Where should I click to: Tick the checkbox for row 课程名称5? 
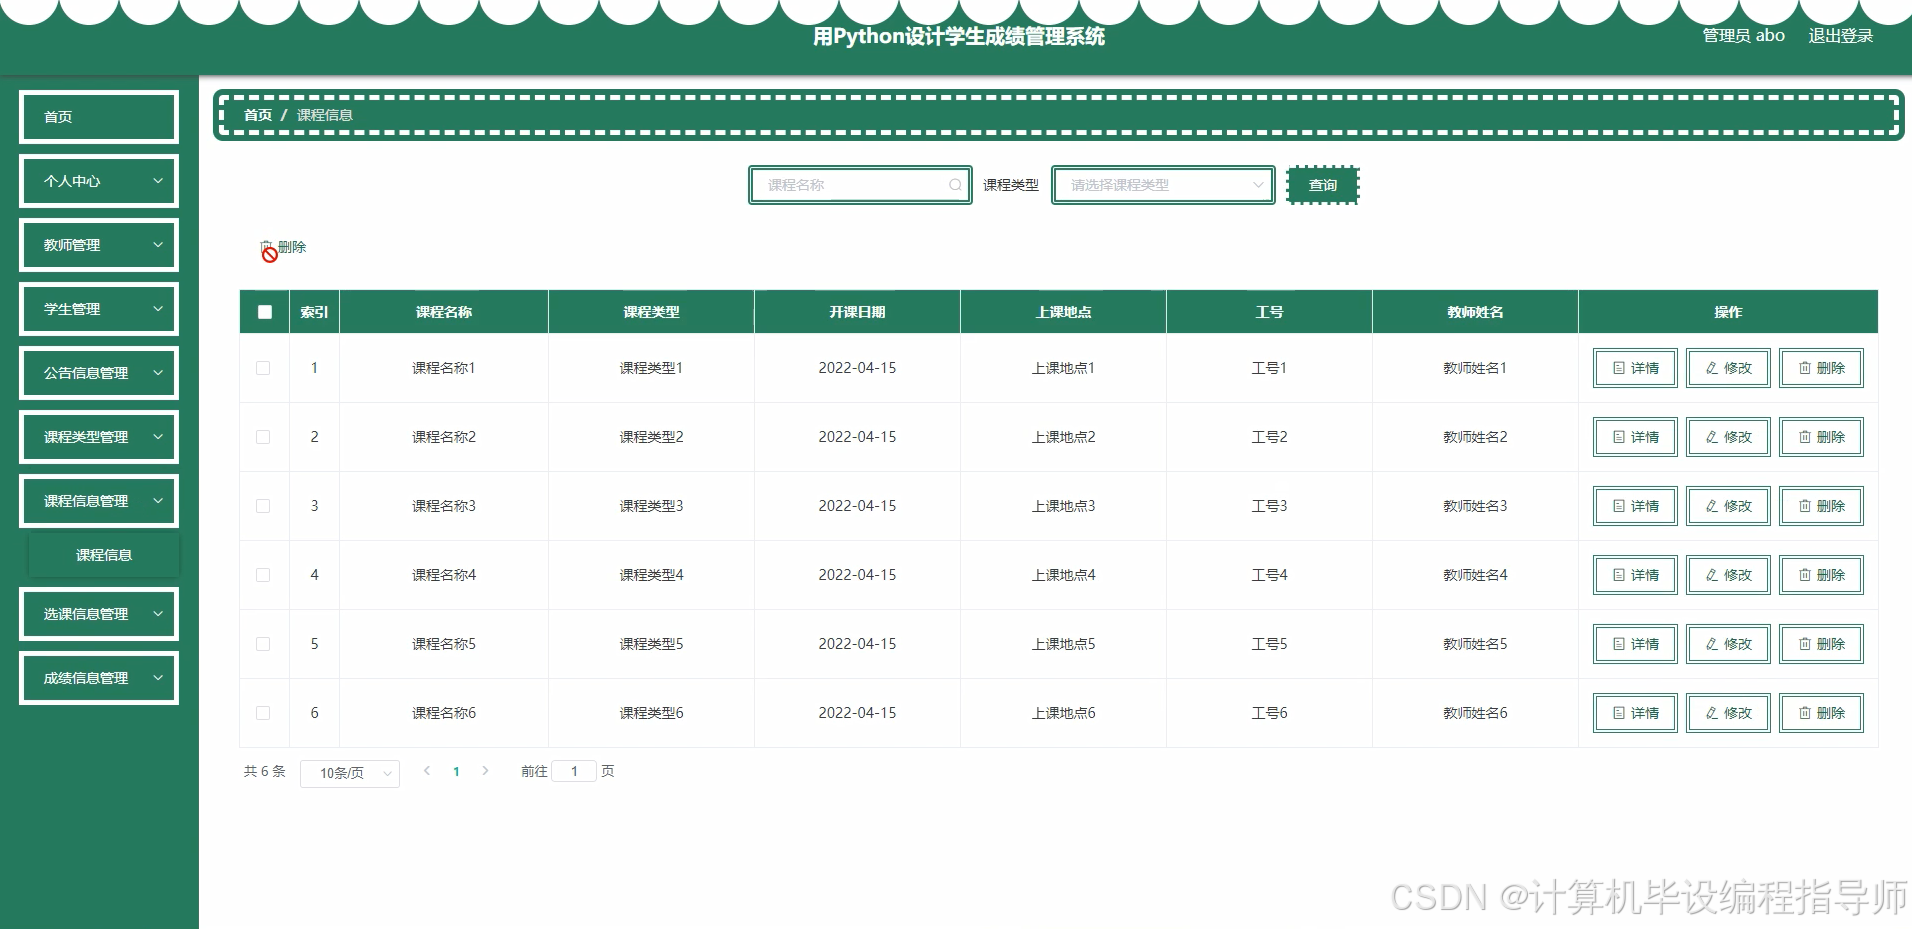[263, 644]
